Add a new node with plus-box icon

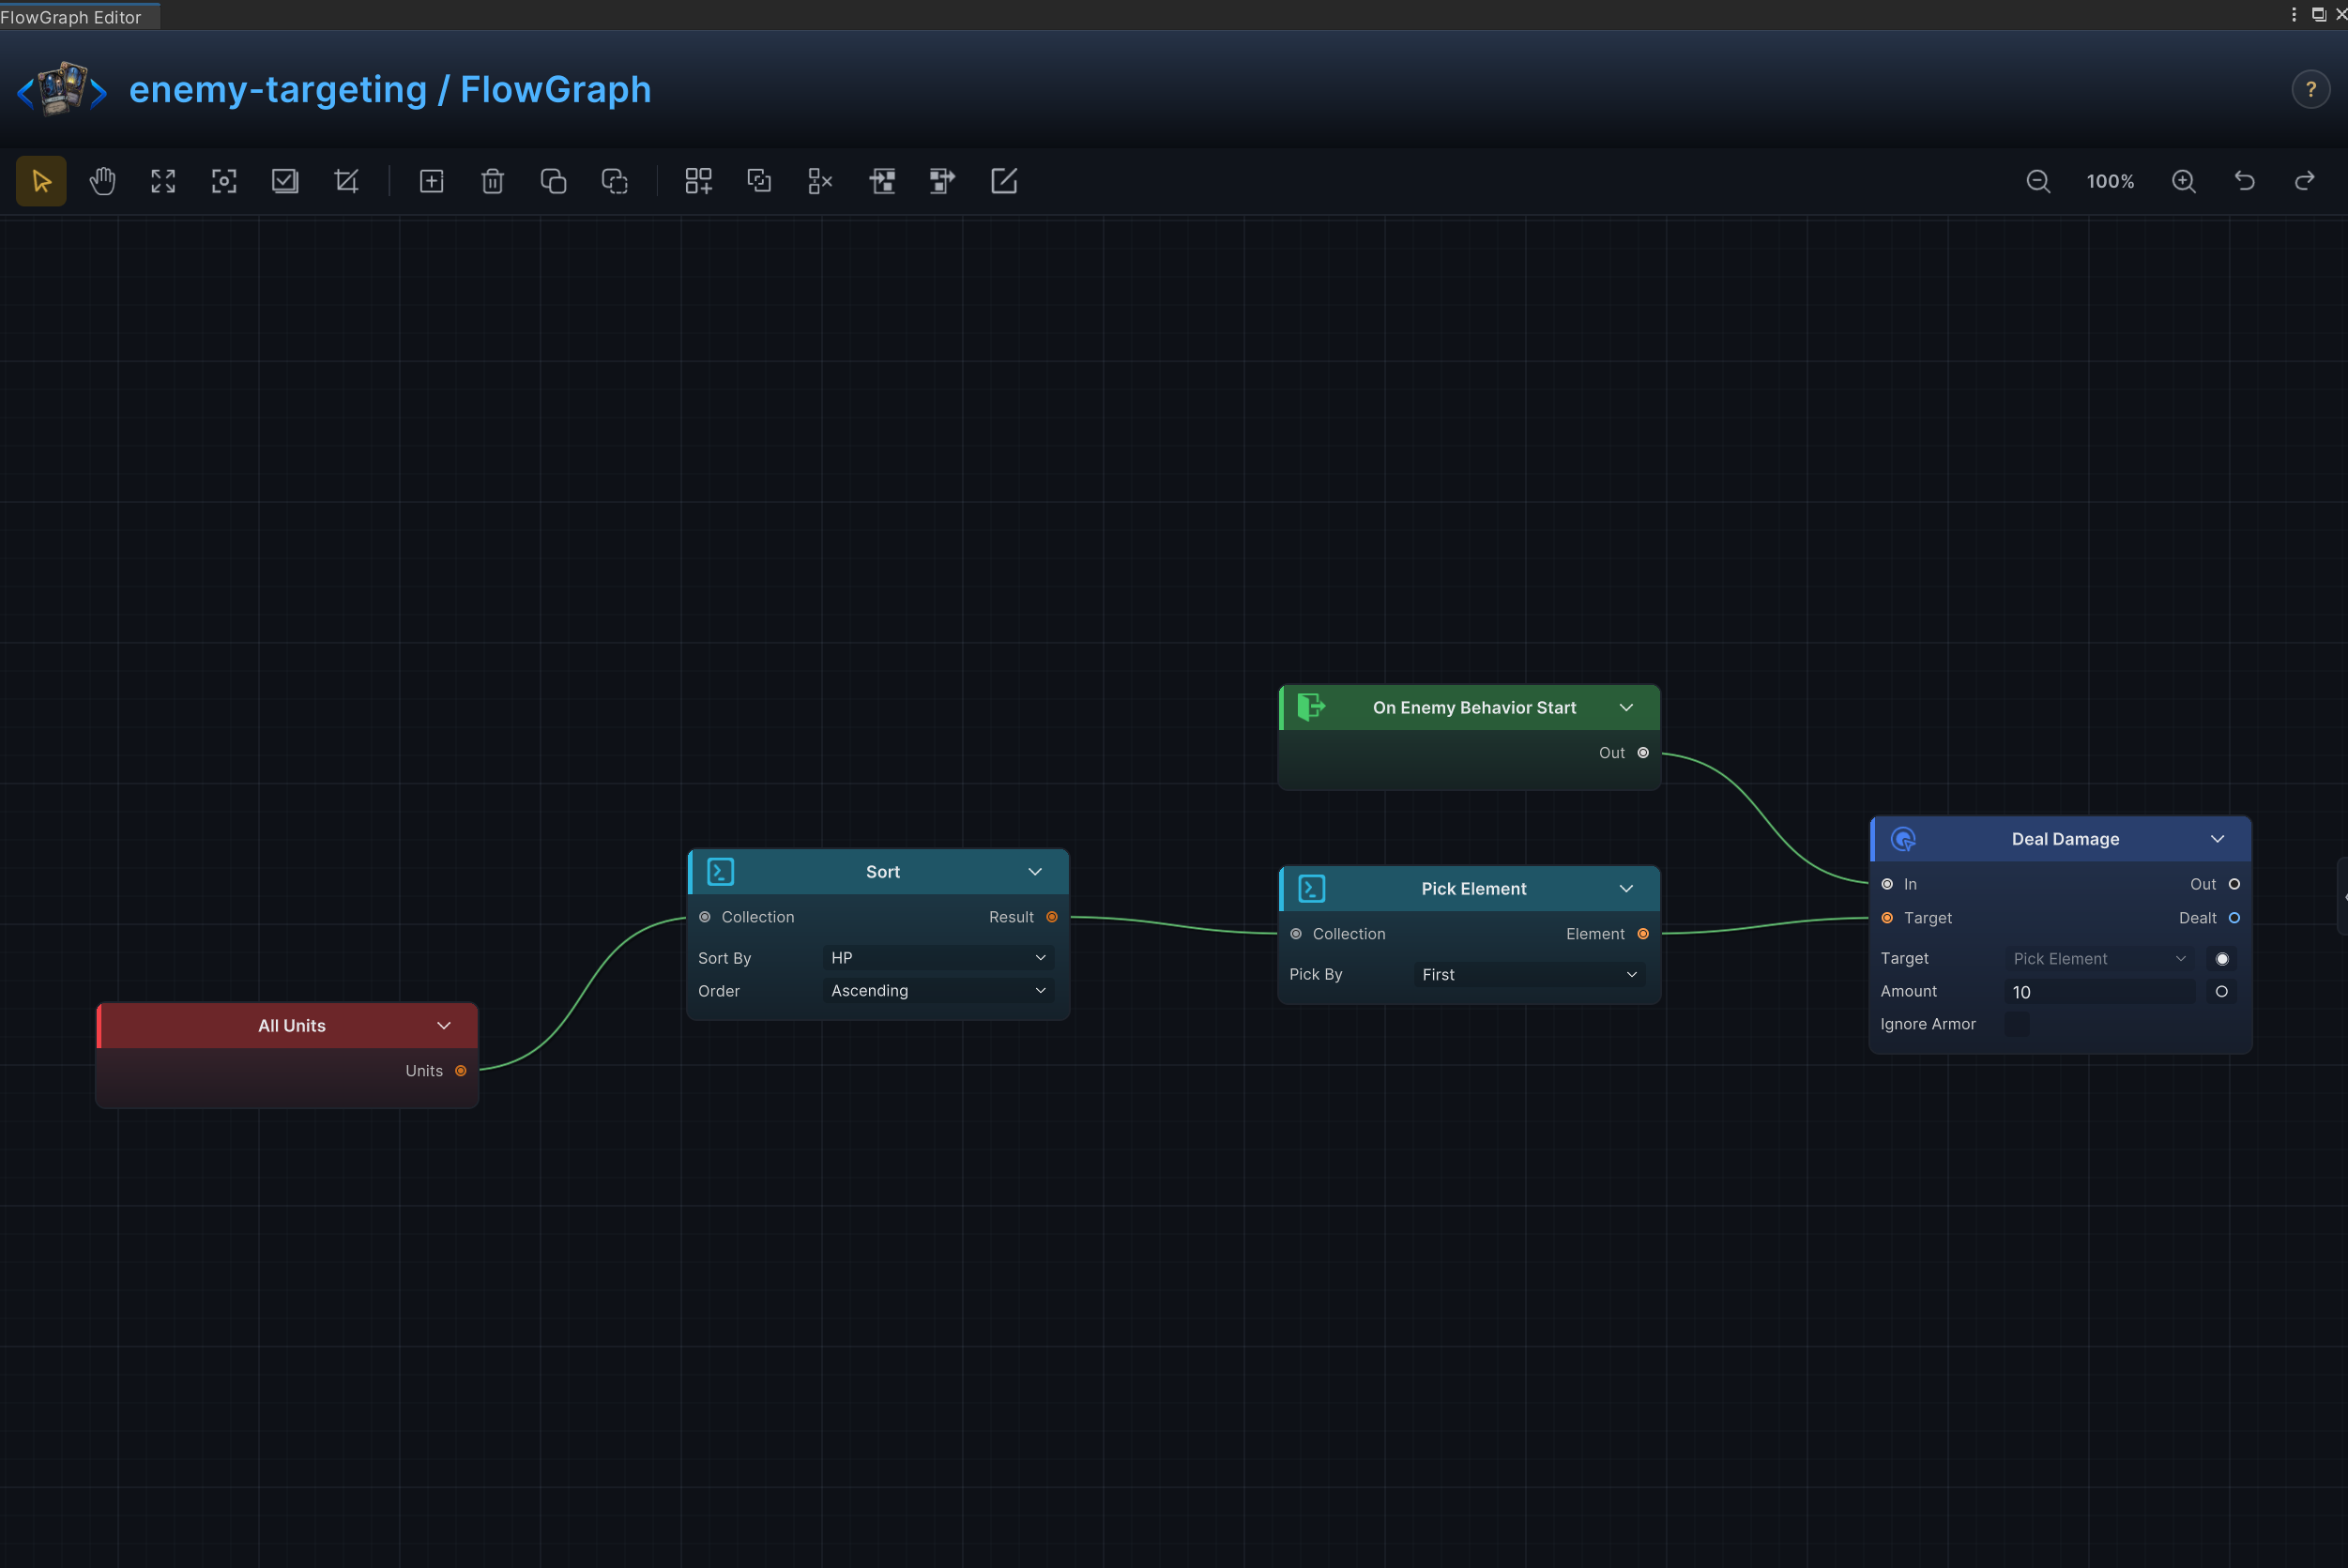pyautogui.click(x=431, y=181)
